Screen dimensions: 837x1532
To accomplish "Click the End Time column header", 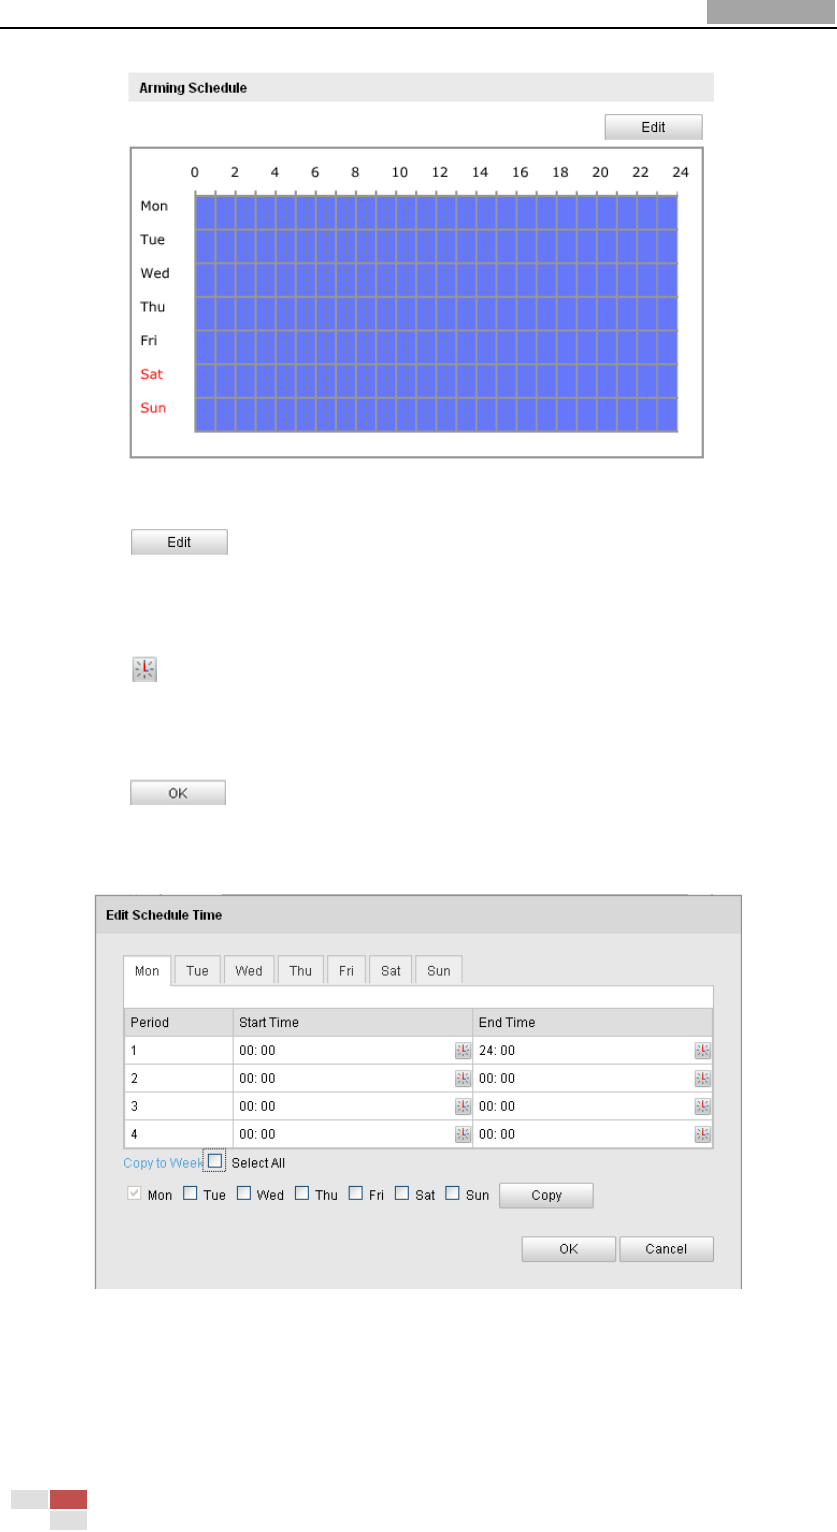I will click(x=593, y=1022).
